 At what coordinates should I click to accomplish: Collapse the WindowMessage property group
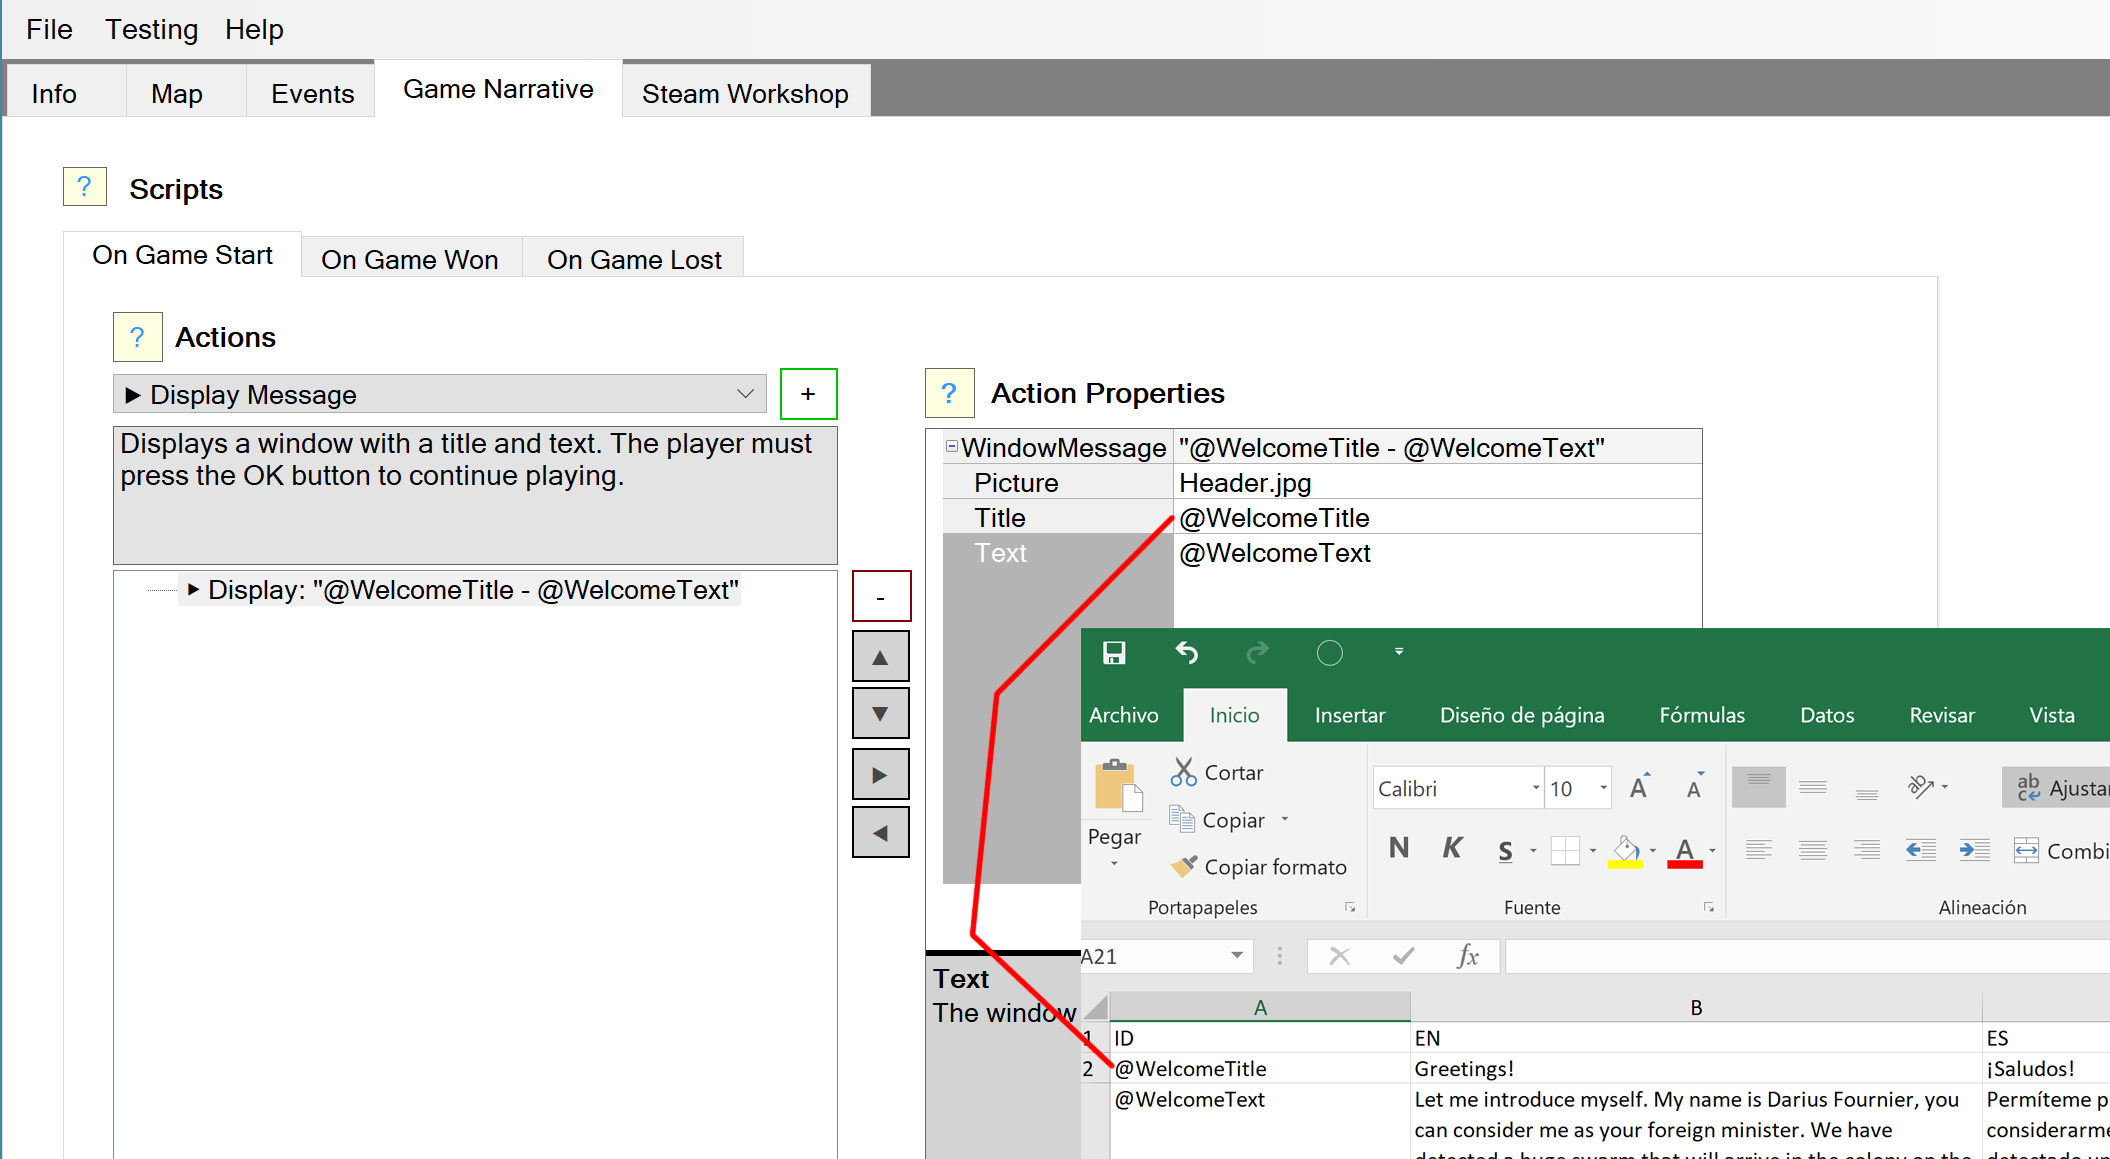pyautogui.click(x=952, y=447)
